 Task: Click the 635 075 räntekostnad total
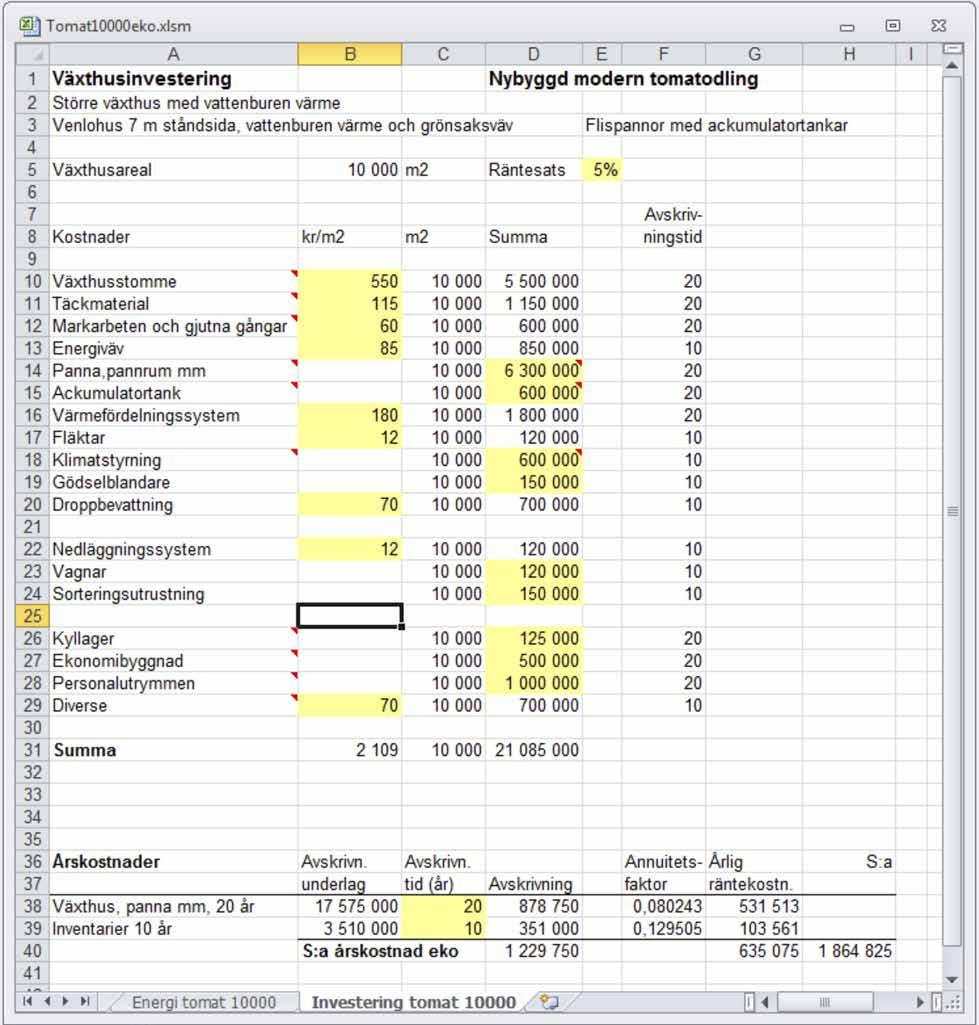click(754, 951)
